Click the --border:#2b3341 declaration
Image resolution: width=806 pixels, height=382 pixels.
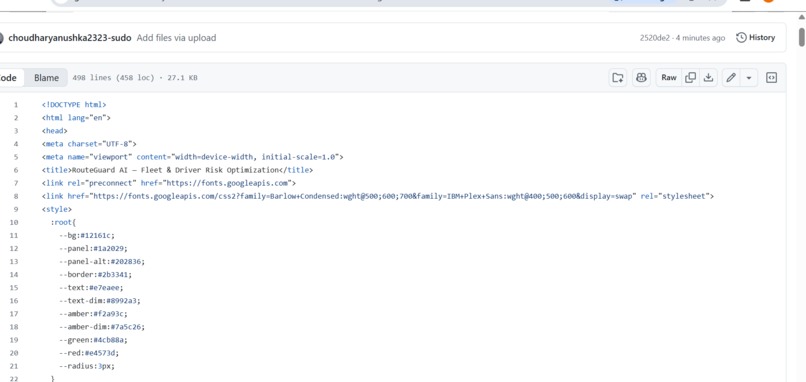coord(95,275)
